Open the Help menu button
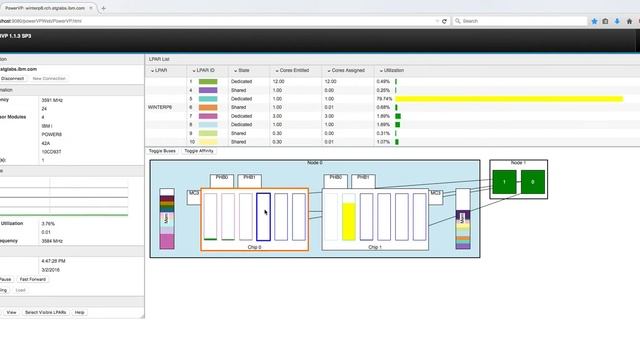640x360 pixels. click(x=80, y=312)
